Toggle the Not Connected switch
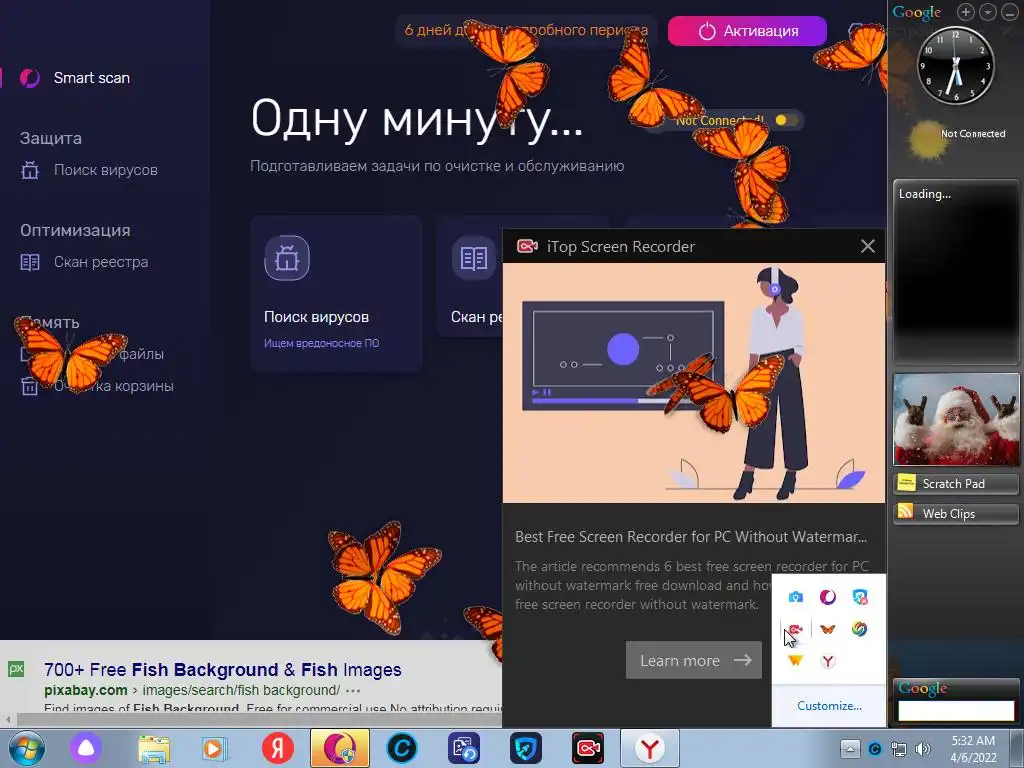This screenshot has height=768, width=1024. (786, 120)
